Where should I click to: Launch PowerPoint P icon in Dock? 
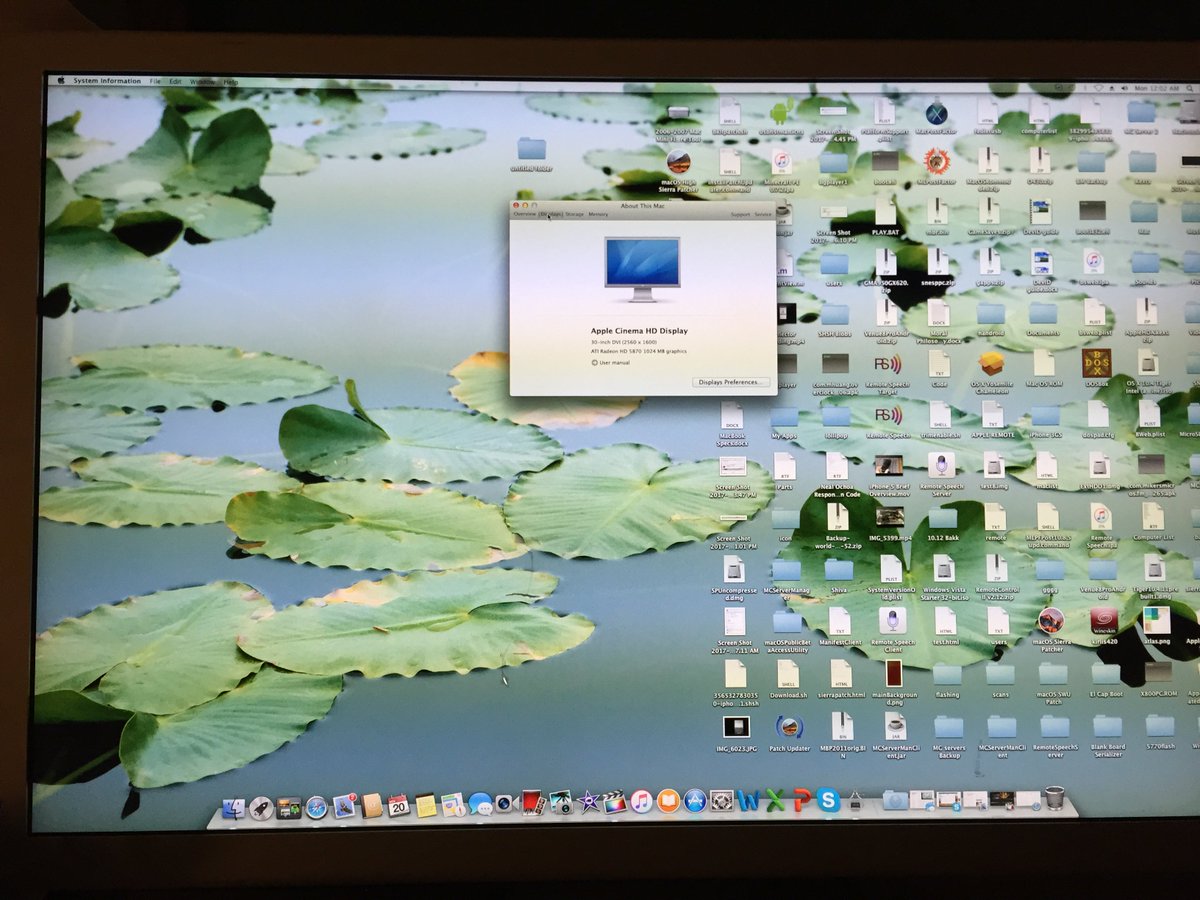tap(801, 800)
